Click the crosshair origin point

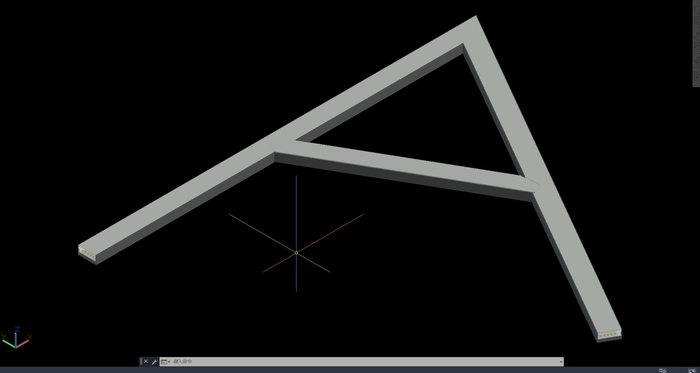pyautogui.click(x=296, y=253)
